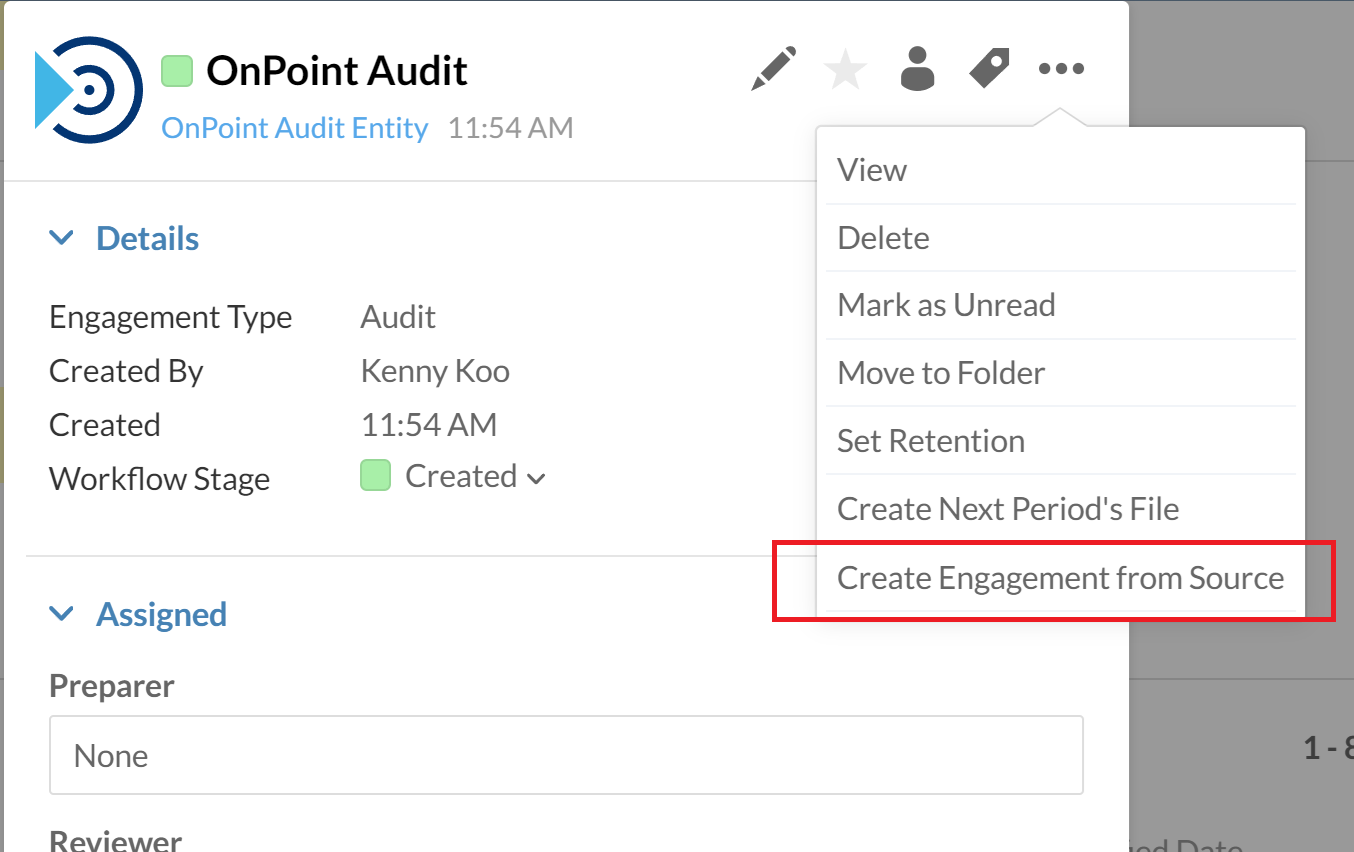
Task: Collapse the Assigned section
Action: 62,614
